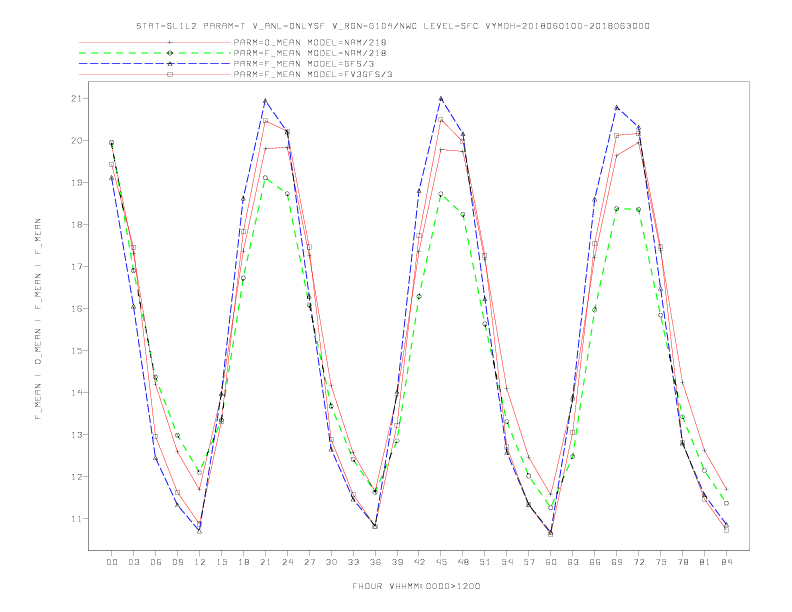Click the vertical y-axis label F_MEAN | O_MEAN

(x=38, y=319)
